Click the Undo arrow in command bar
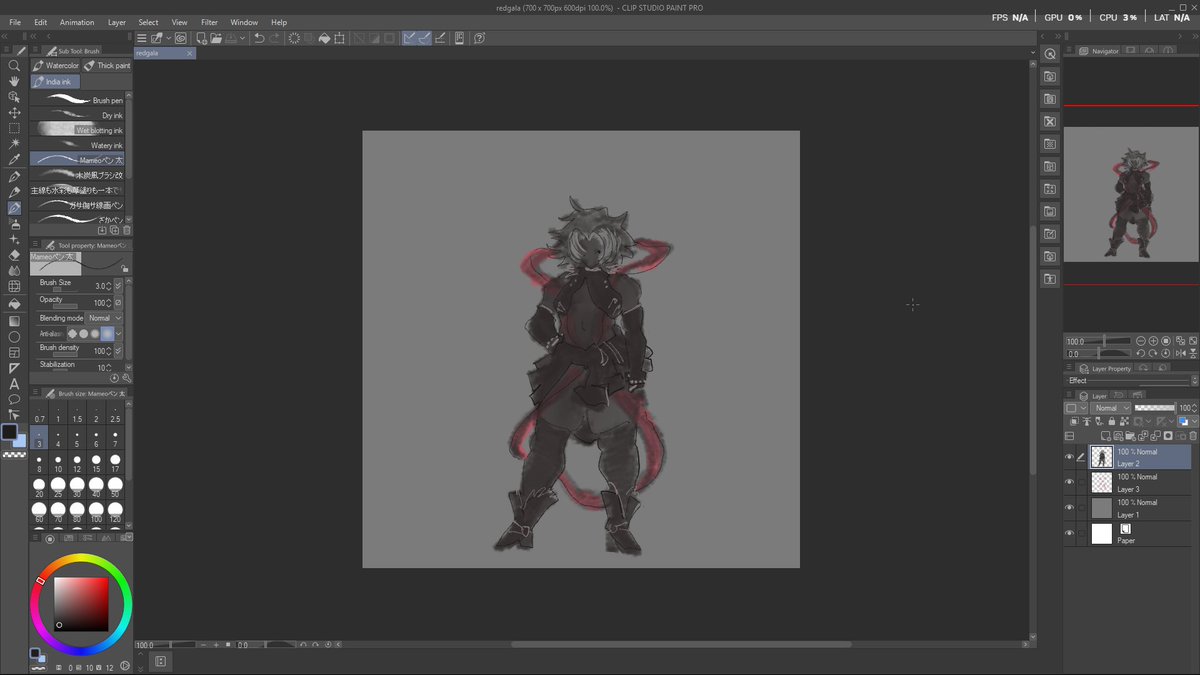Viewport: 1200px width, 675px height. click(x=259, y=38)
